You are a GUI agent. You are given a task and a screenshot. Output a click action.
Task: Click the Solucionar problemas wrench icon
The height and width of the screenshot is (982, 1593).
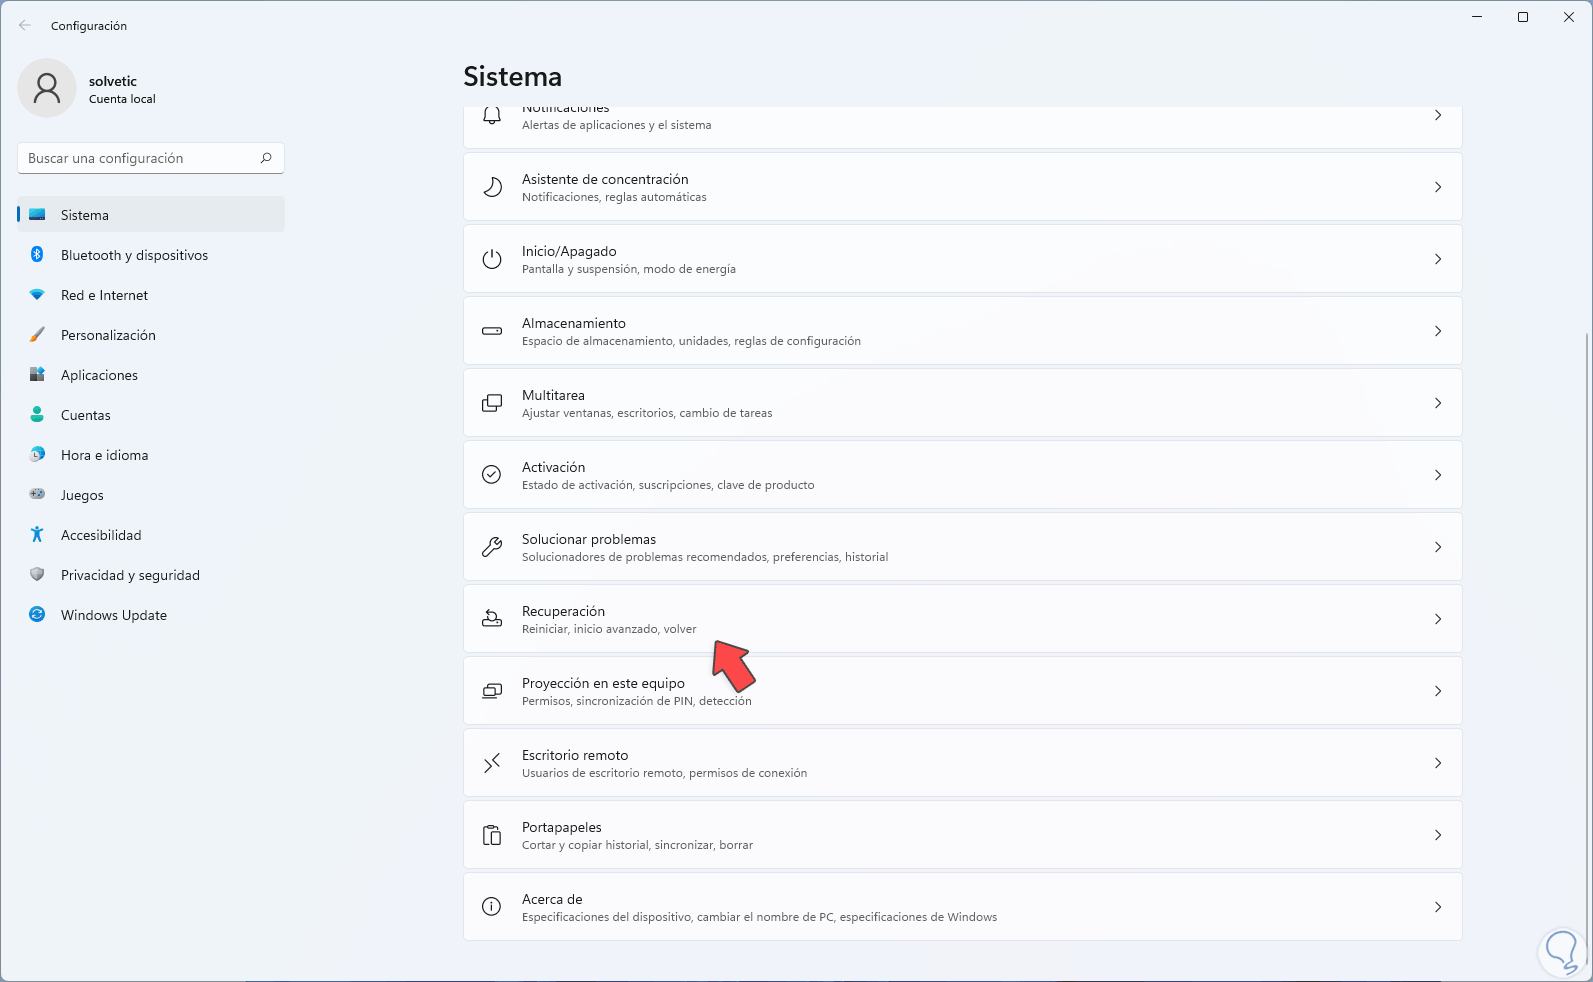click(492, 547)
